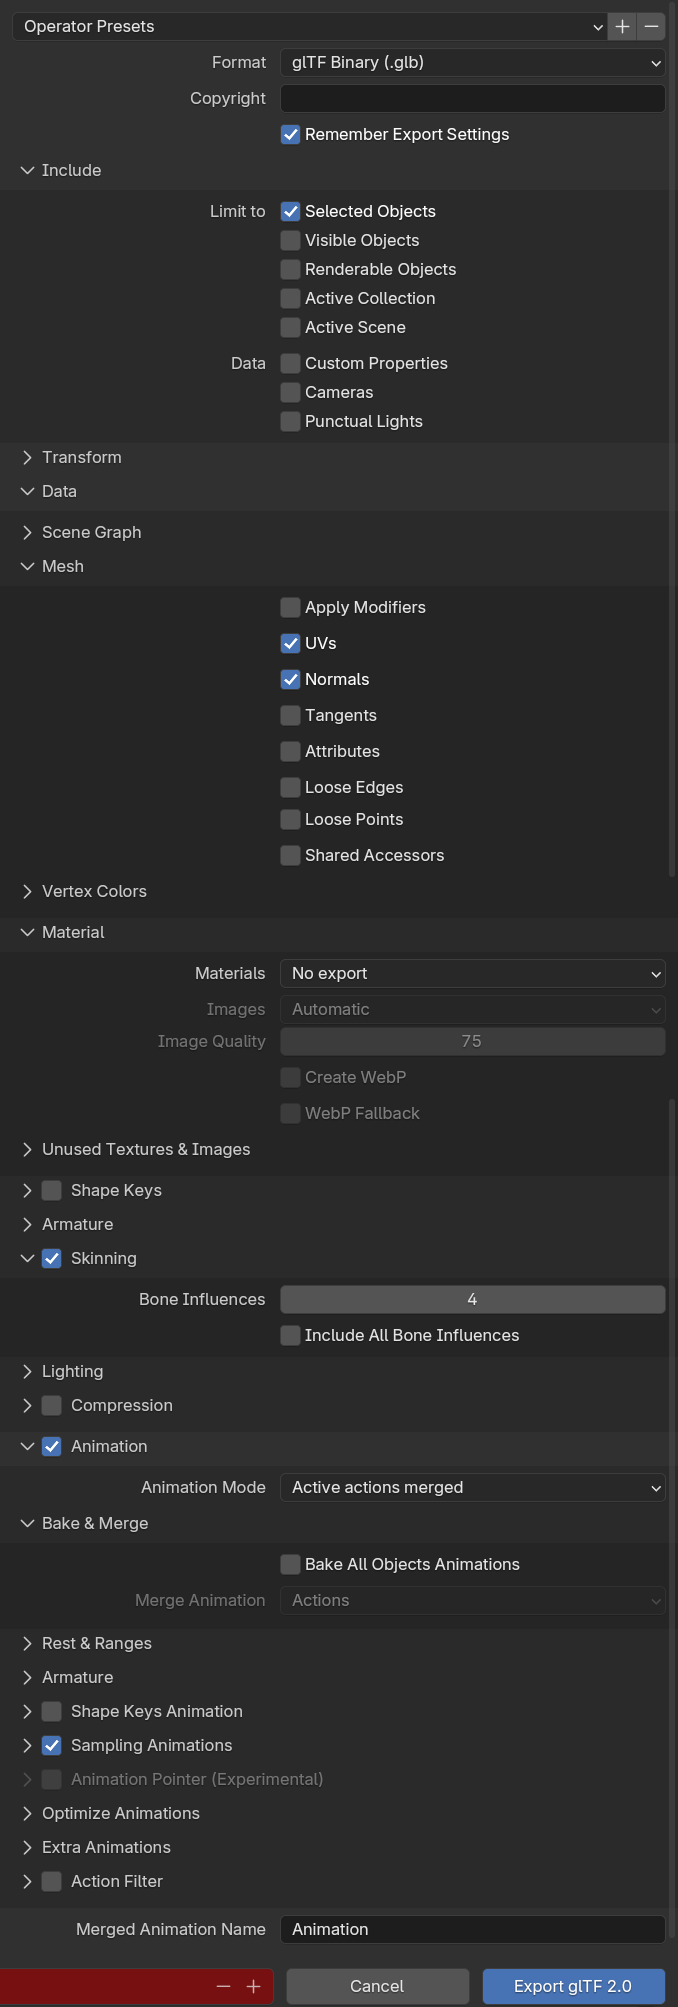Screen dimensions: 678x2007
Task: Change the Animation Mode dropdown
Action: pyautogui.click(x=472, y=1488)
